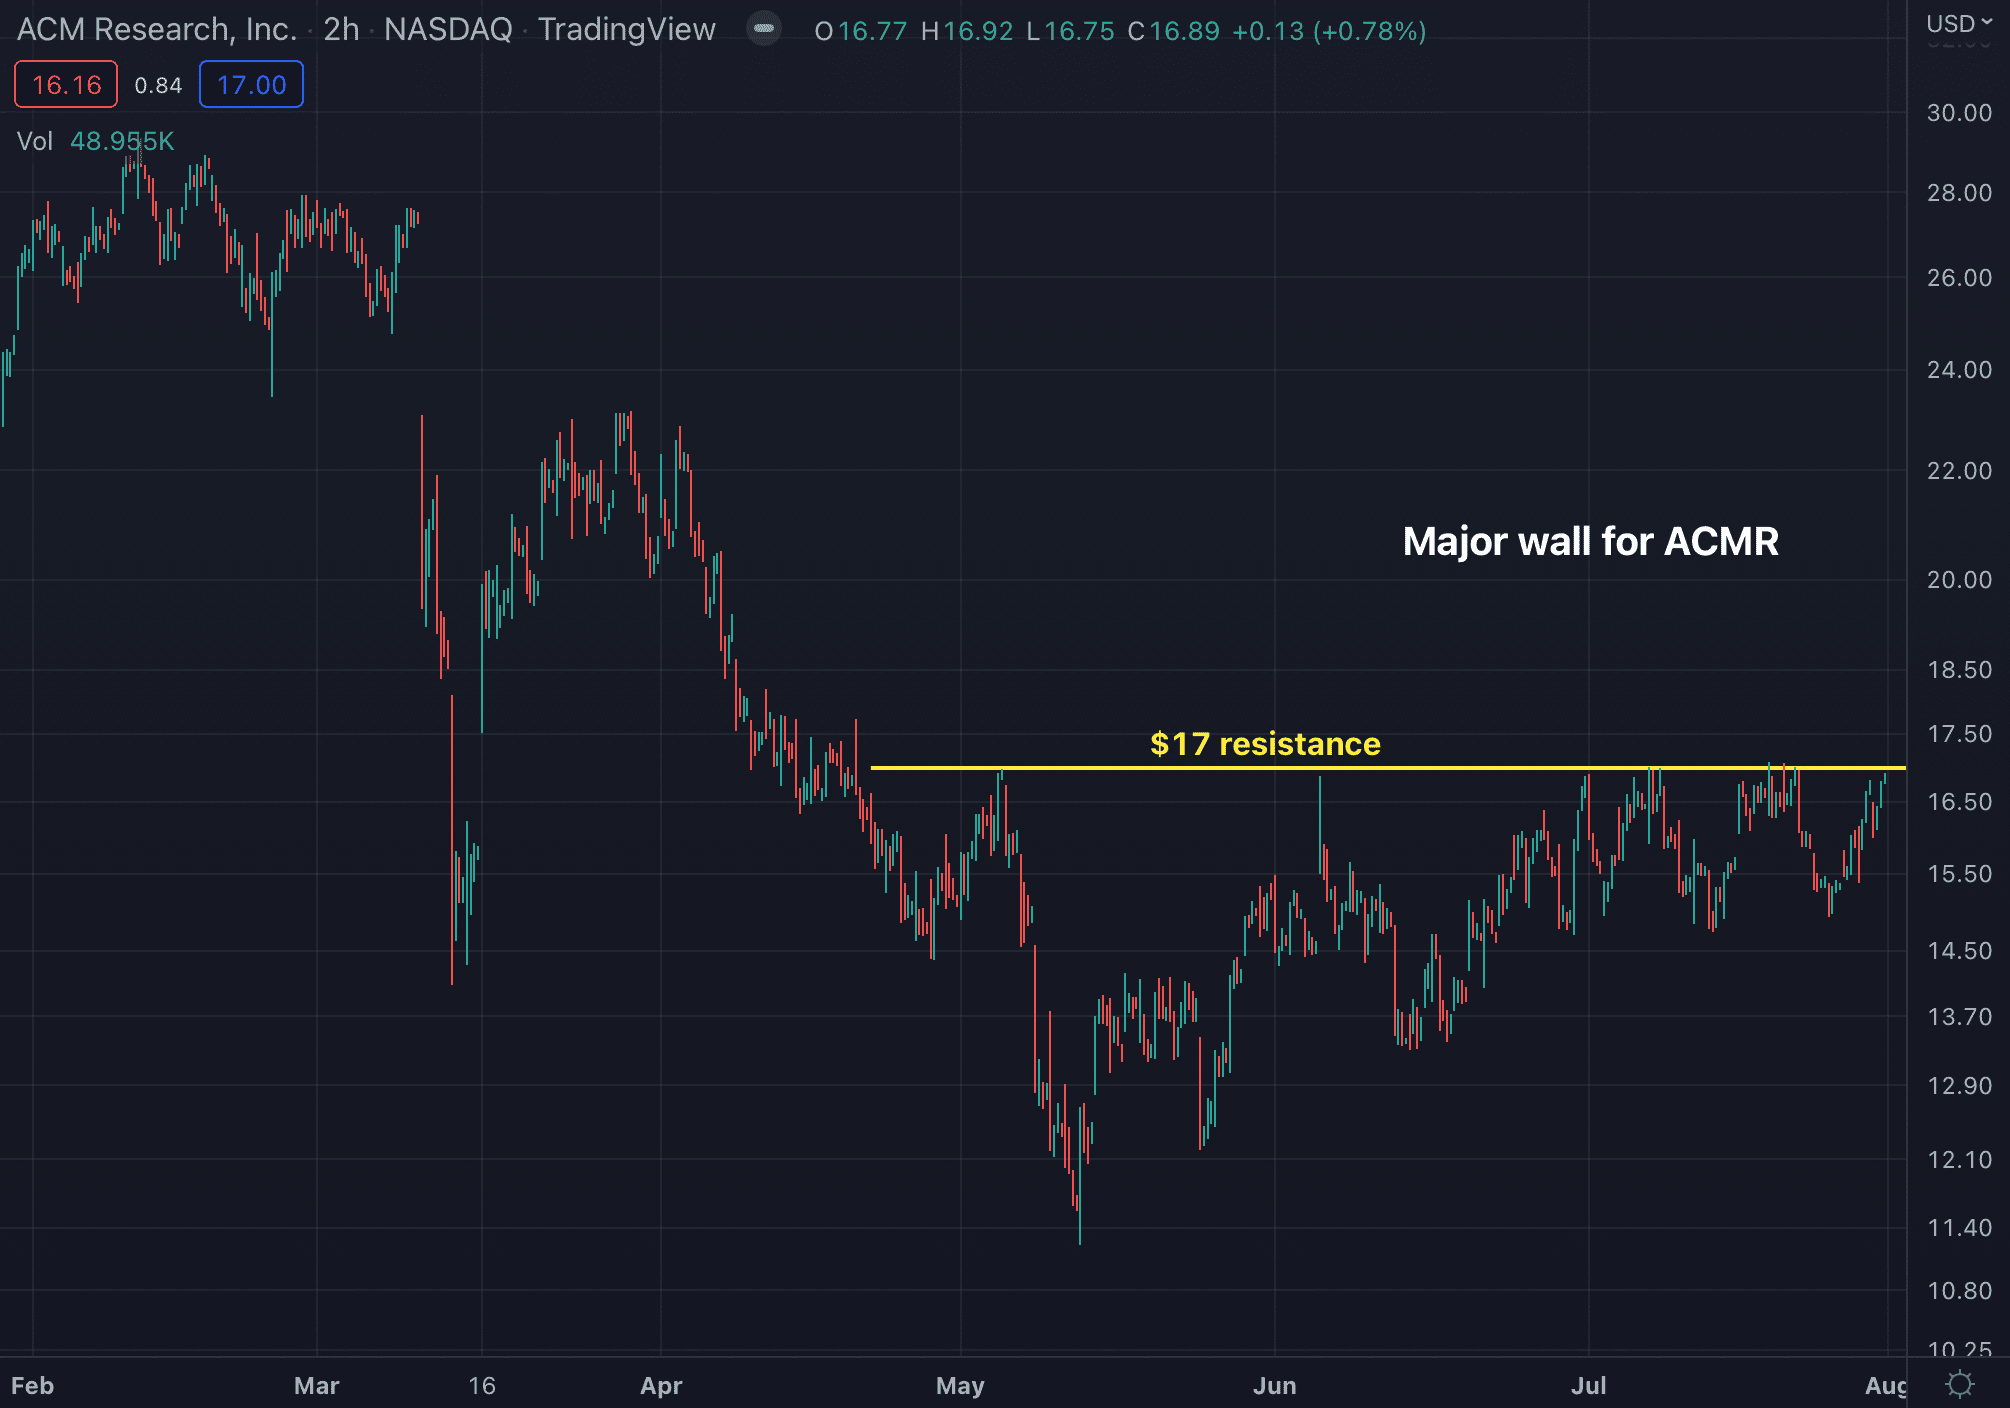
Task: Click the yellow horizontal resistance line
Action: 1100,768
